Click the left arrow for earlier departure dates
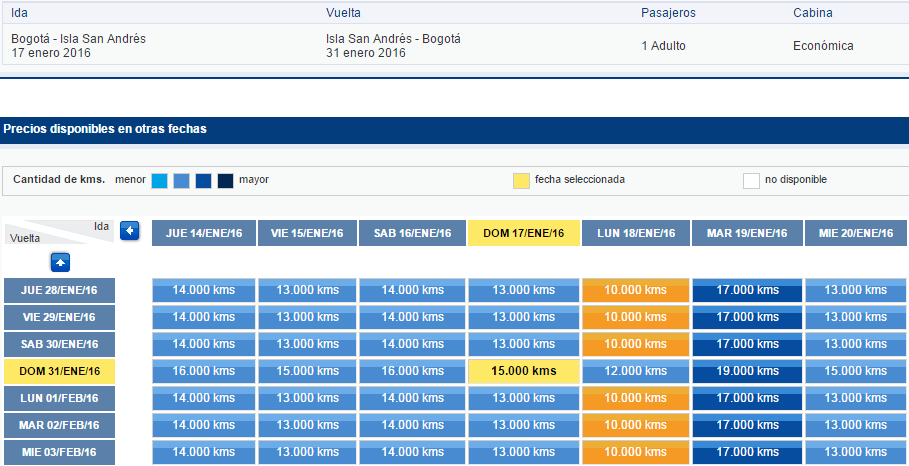 (129, 231)
